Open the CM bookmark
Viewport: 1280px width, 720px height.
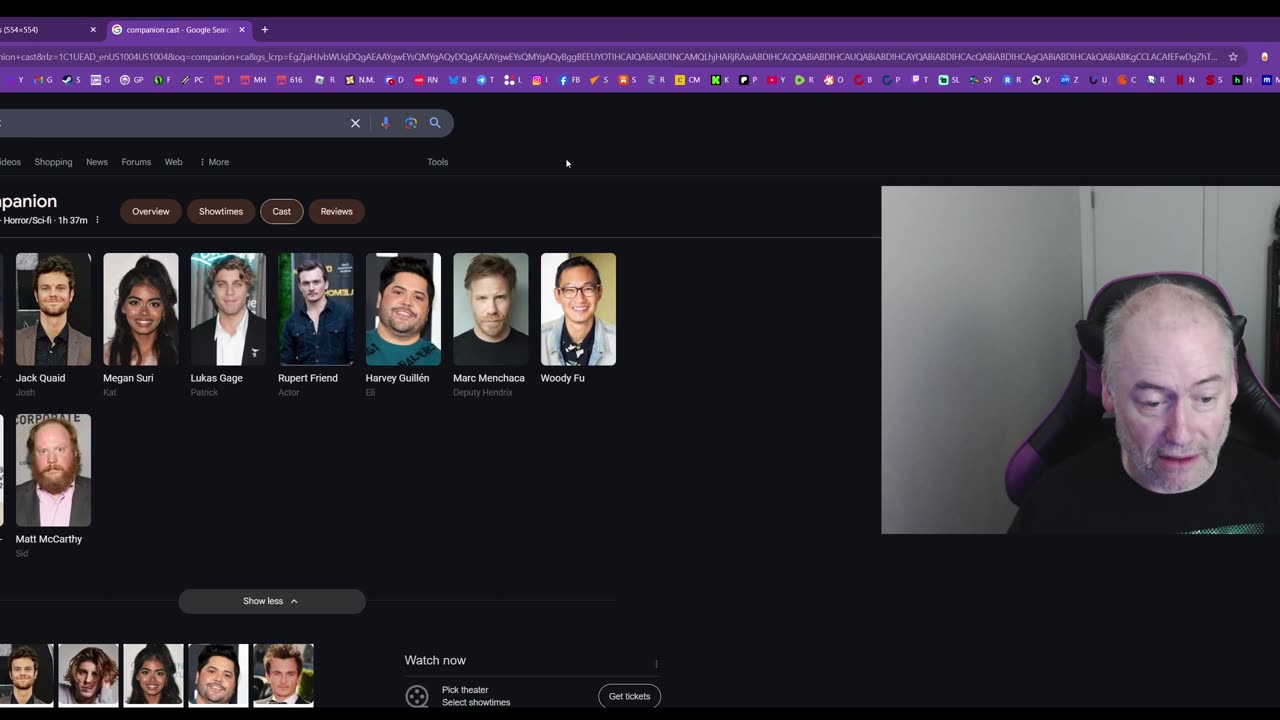pyautogui.click(x=688, y=80)
